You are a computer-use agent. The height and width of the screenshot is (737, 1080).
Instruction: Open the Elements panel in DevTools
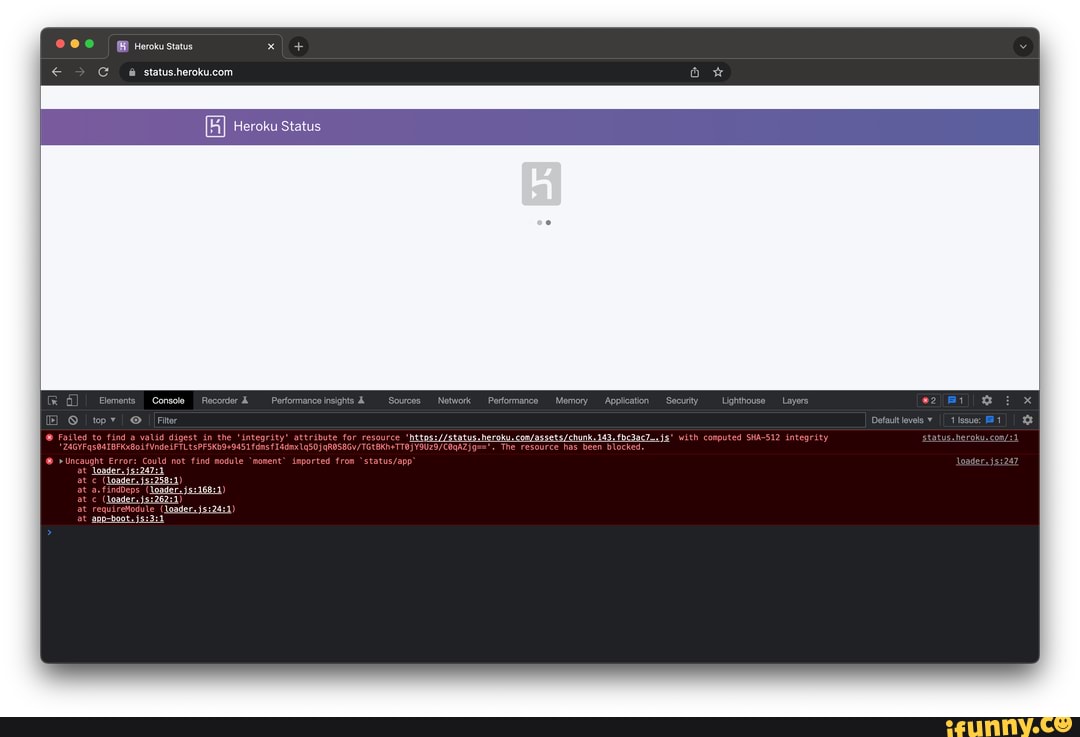coord(117,400)
